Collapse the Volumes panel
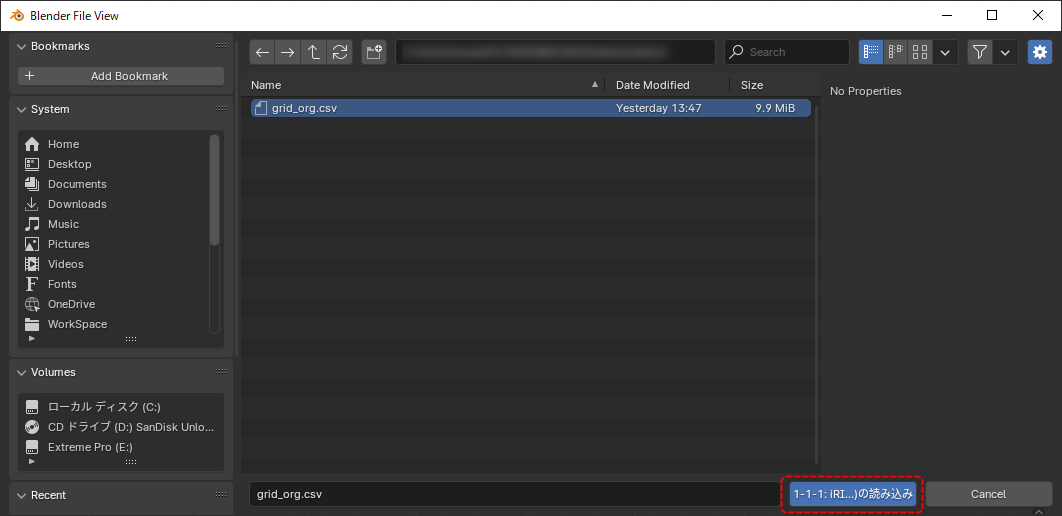 click(20, 372)
